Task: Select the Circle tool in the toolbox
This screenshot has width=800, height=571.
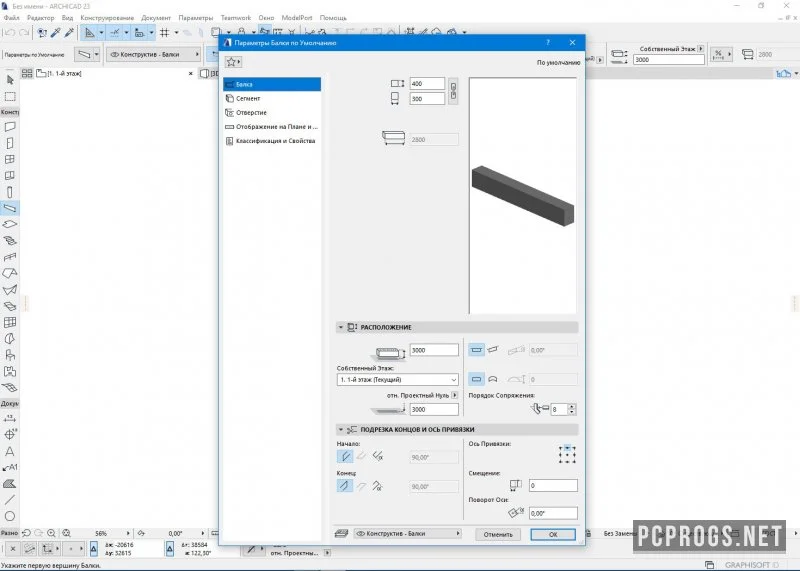Action: 10,516
